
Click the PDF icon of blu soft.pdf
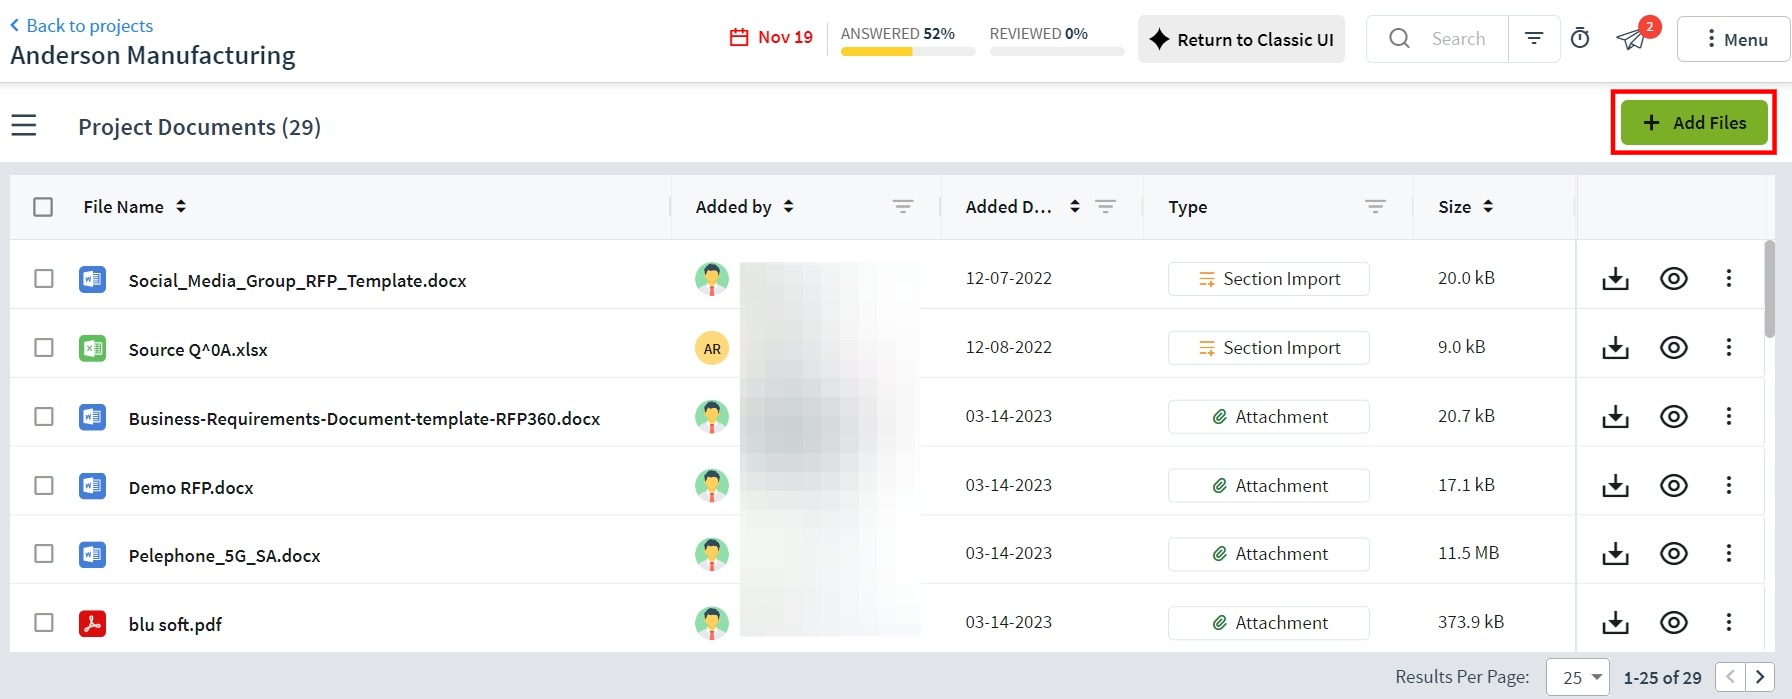pos(93,623)
